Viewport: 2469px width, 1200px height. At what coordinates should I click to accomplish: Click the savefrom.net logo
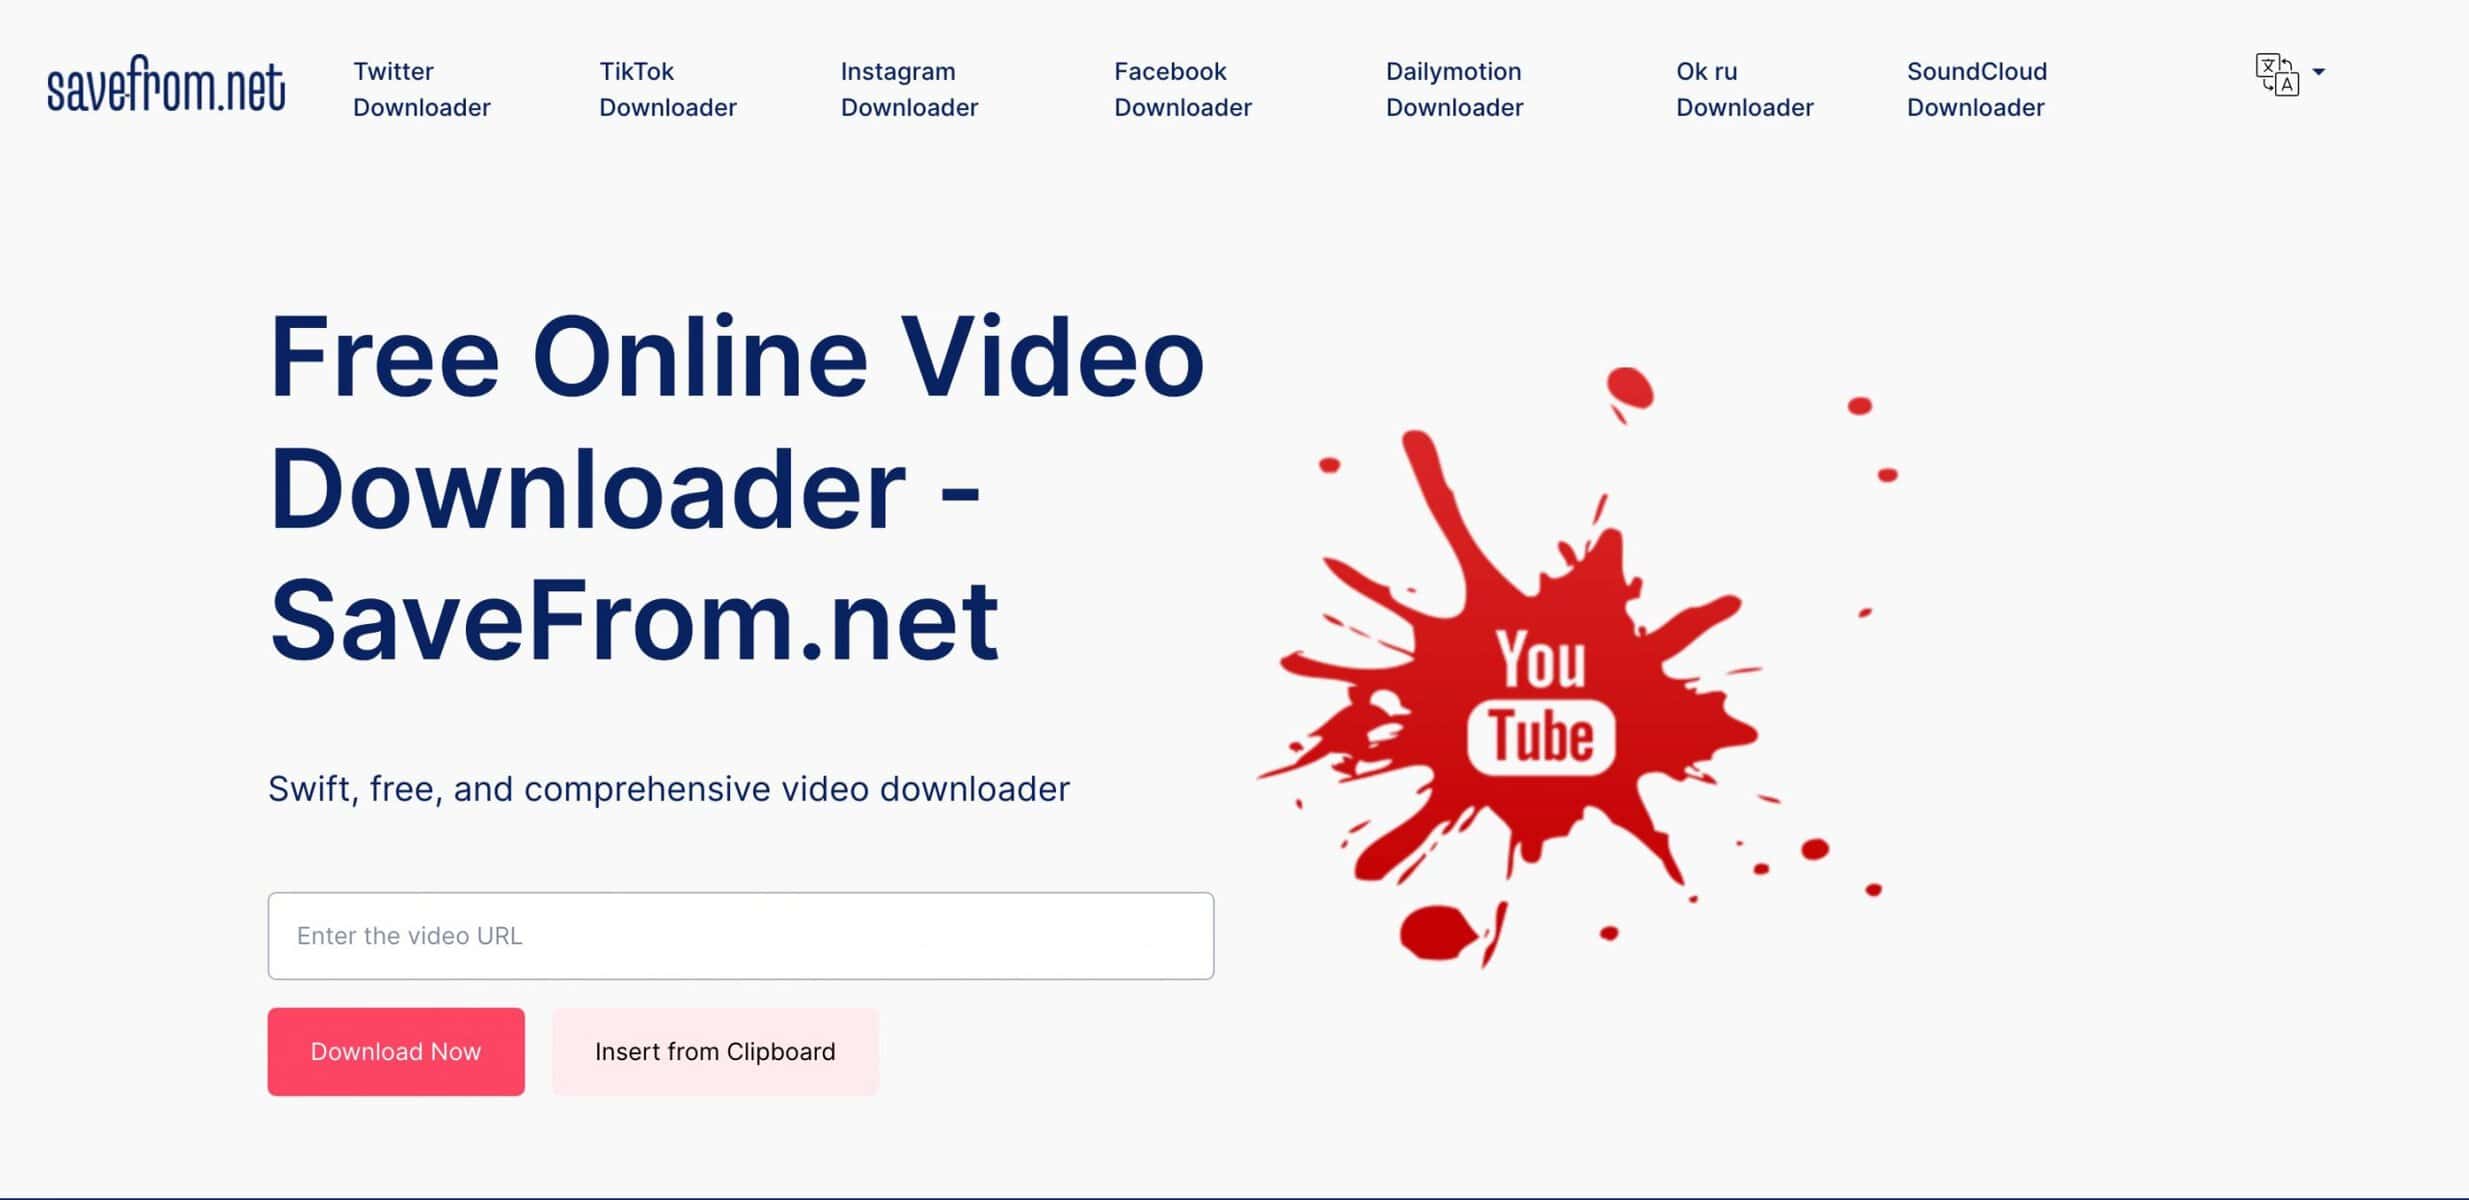coord(166,84)
